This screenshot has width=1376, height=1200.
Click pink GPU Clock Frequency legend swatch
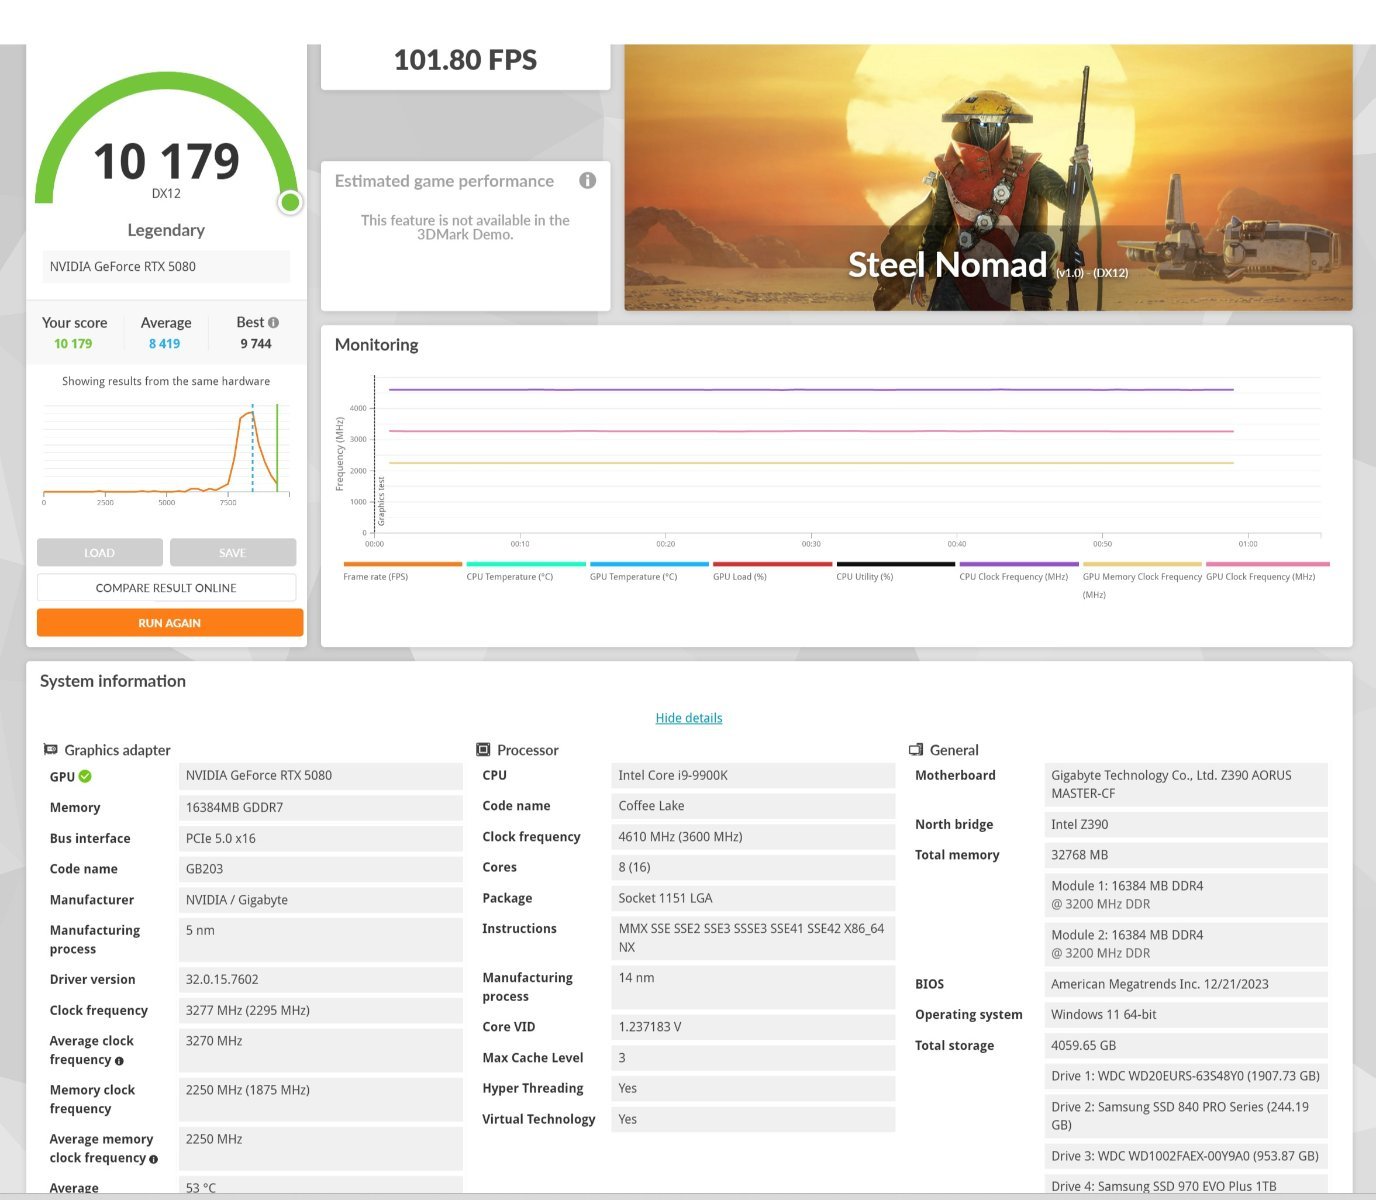tap(1268, 564)
